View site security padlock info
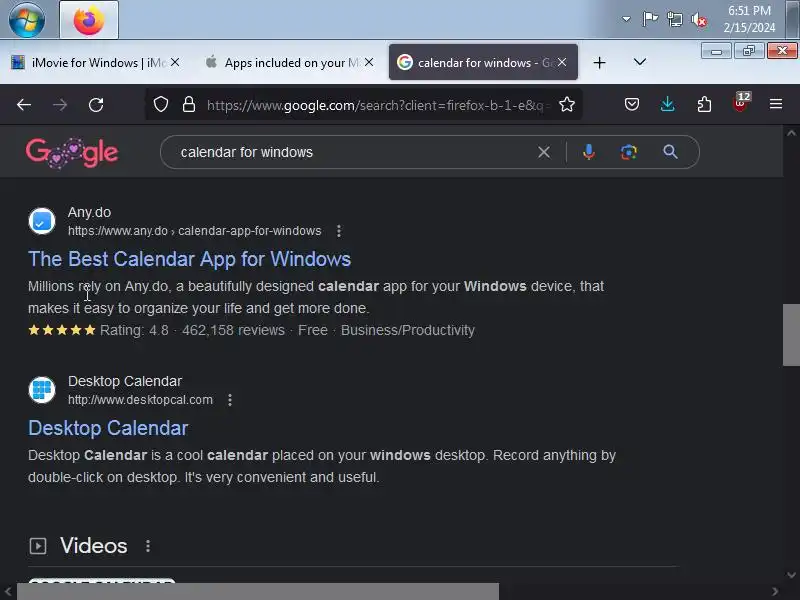Screen dimensions: 800x600 point(189,105)
